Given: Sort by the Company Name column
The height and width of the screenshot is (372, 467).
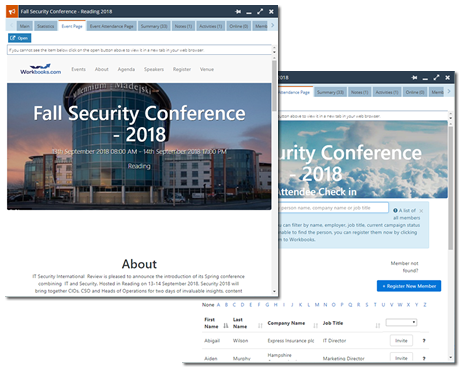Looking at the screenshot, I should click(x=315, y=326).
